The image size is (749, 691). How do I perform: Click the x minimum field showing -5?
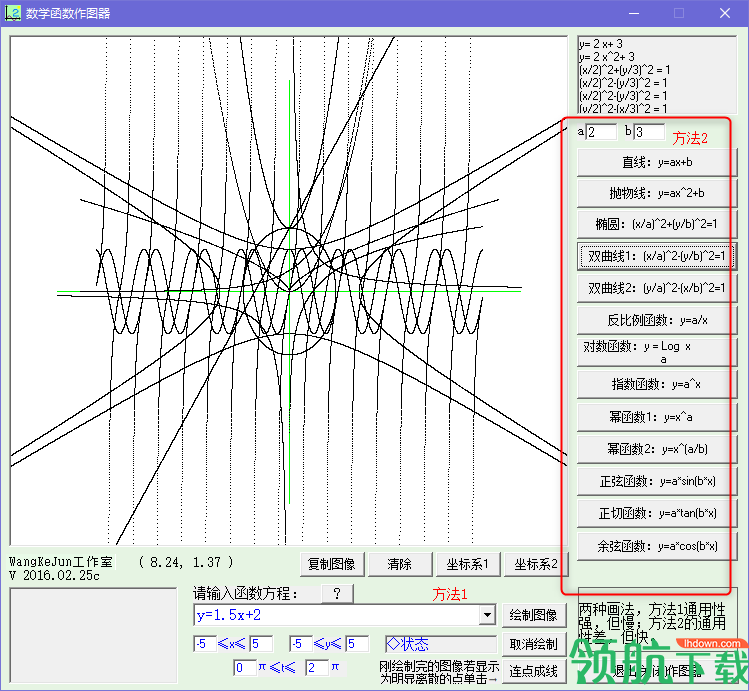tap(205, 644)
